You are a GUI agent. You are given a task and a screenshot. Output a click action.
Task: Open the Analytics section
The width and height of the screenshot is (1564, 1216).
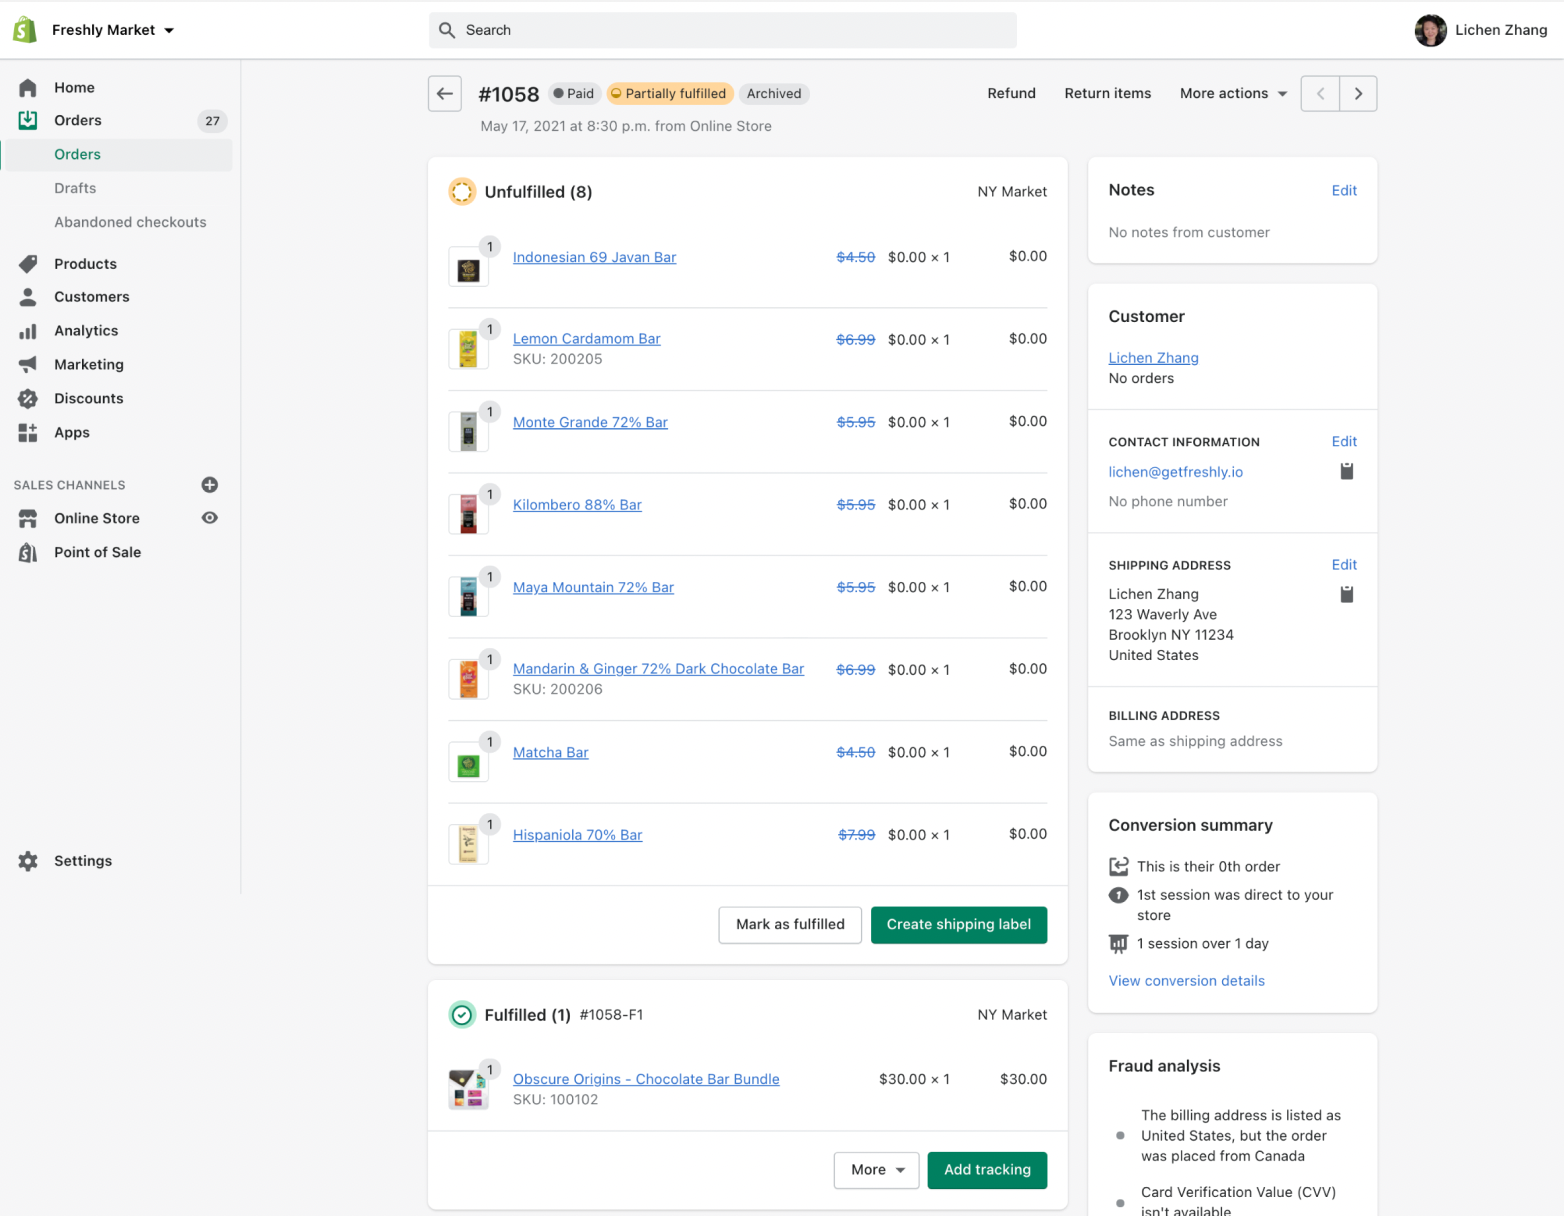point(86,331)
